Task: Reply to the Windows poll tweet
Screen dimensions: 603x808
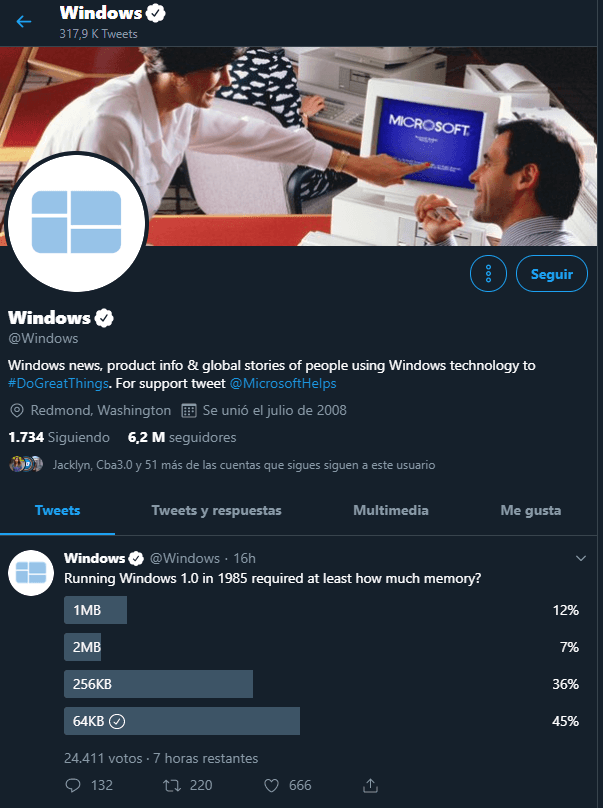Action: (73, 785)
